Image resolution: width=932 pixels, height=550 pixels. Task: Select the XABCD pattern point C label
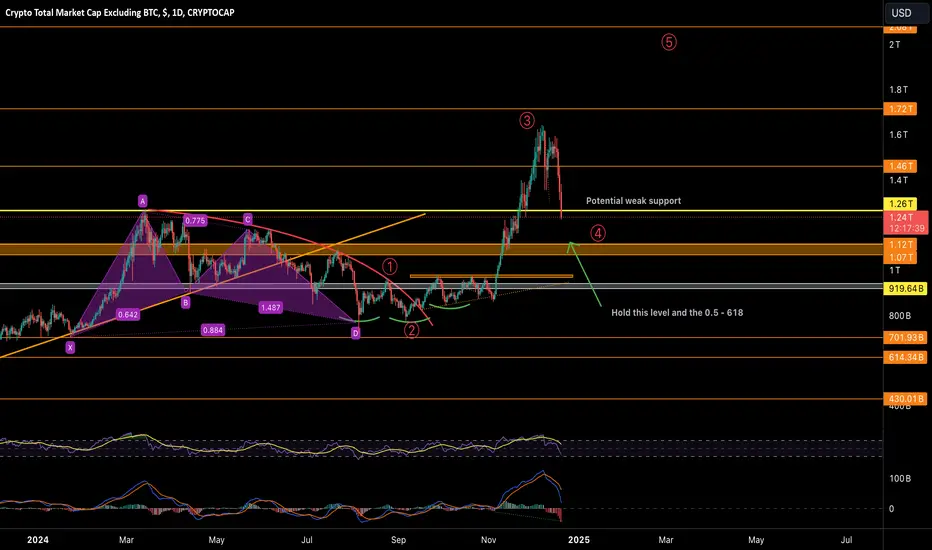(247, 220)
